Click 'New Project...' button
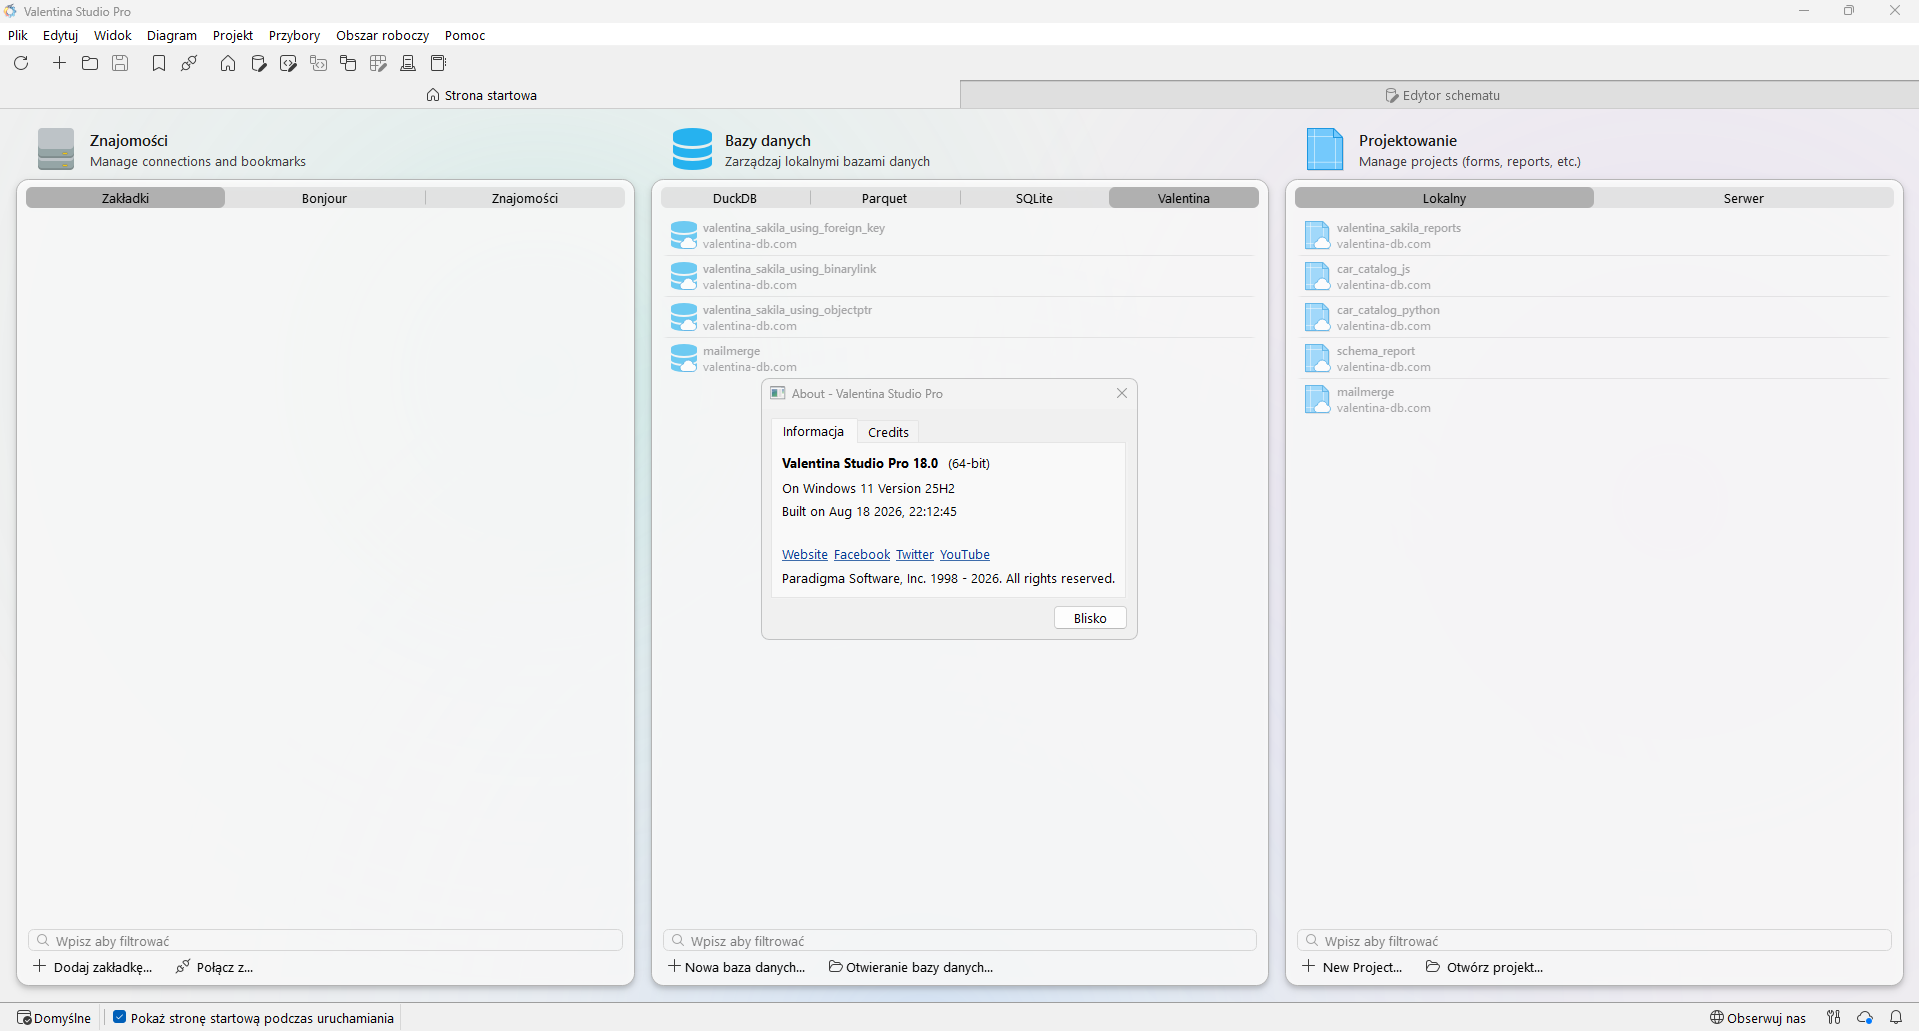The image size is (1919, 1031). [x=1353, y=967]
